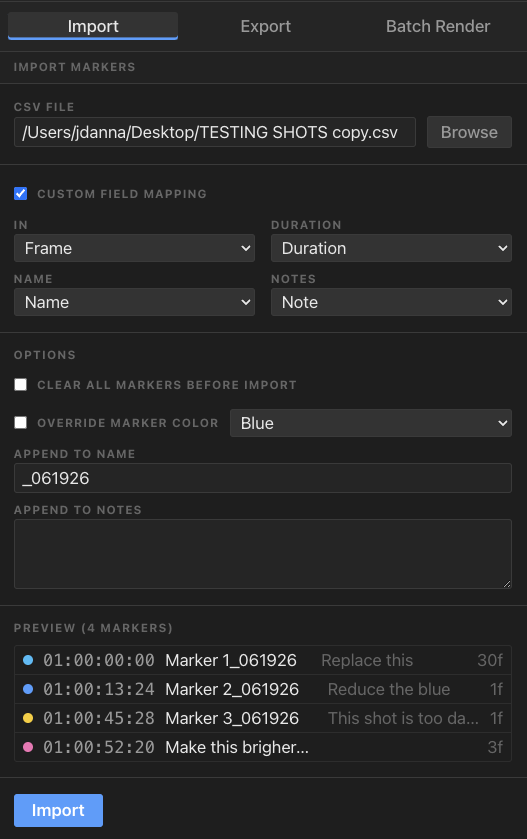
Task: Uncheck Custom Field Mapping checkbox
Action: pos(20,194)
